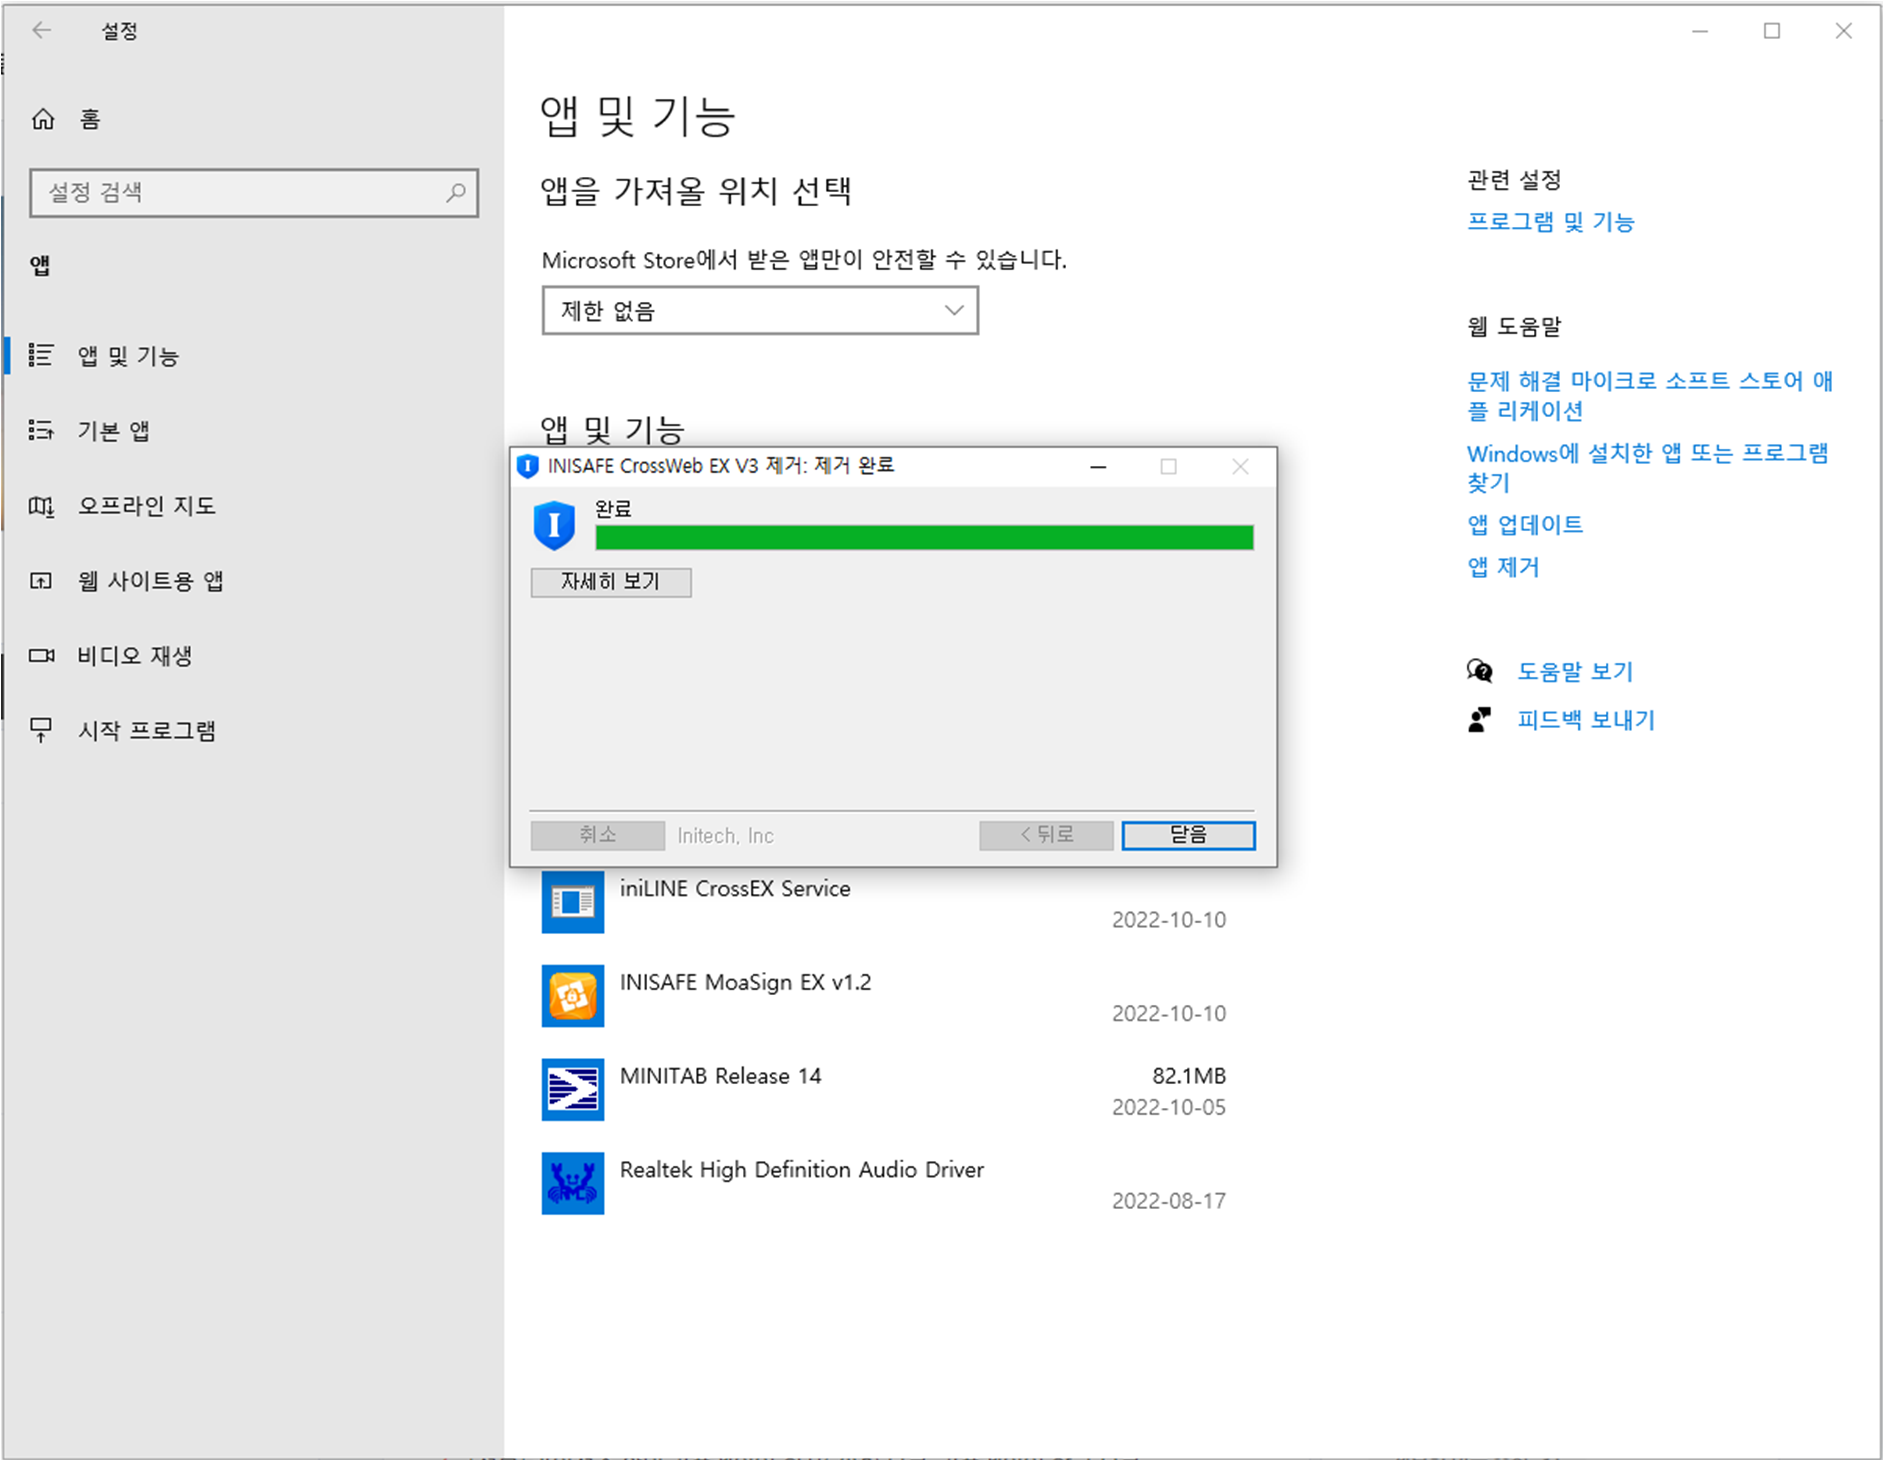Select the iniLINE CrossEX Service entry name

[735, 888]
